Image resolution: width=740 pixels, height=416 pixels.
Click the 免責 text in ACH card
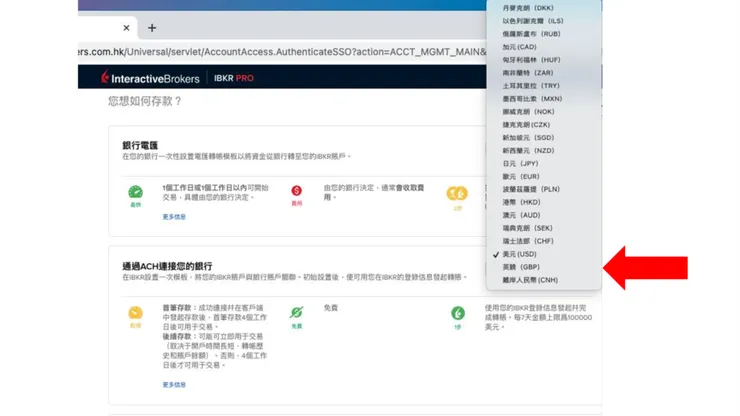[331, 308]
